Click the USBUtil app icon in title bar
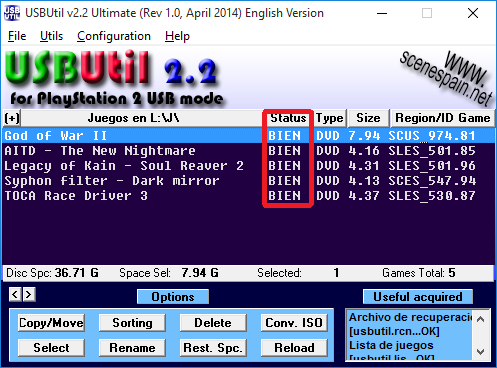 pos(12,13)
